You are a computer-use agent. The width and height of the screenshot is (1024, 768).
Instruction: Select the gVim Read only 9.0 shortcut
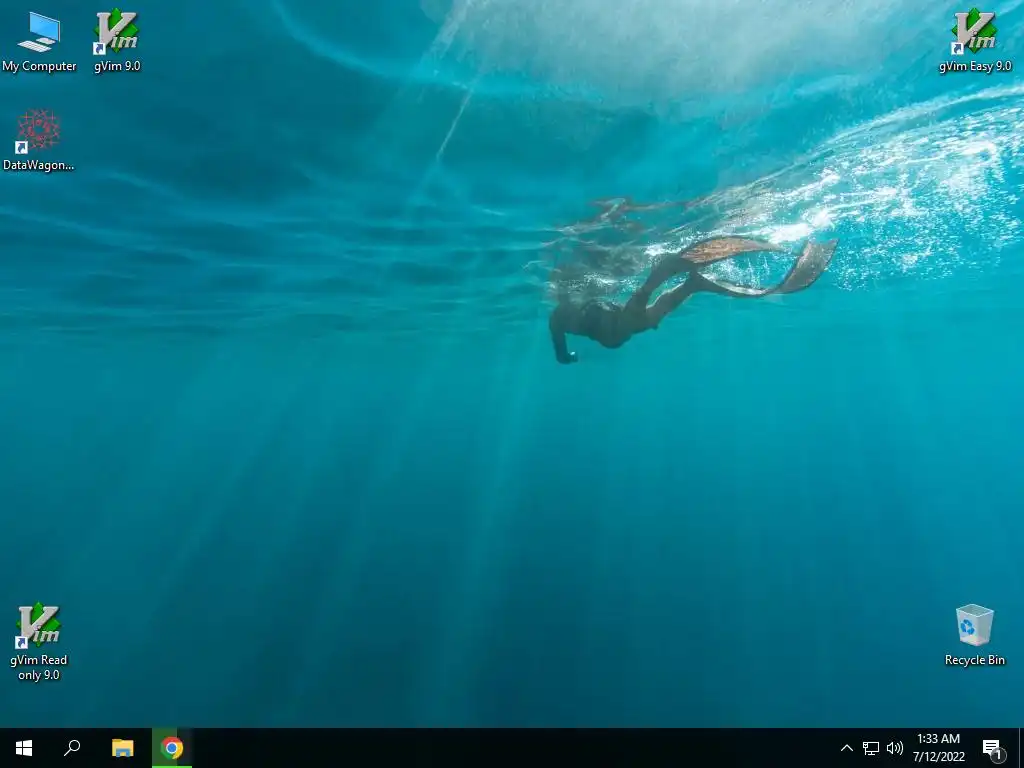coord(39,642)
